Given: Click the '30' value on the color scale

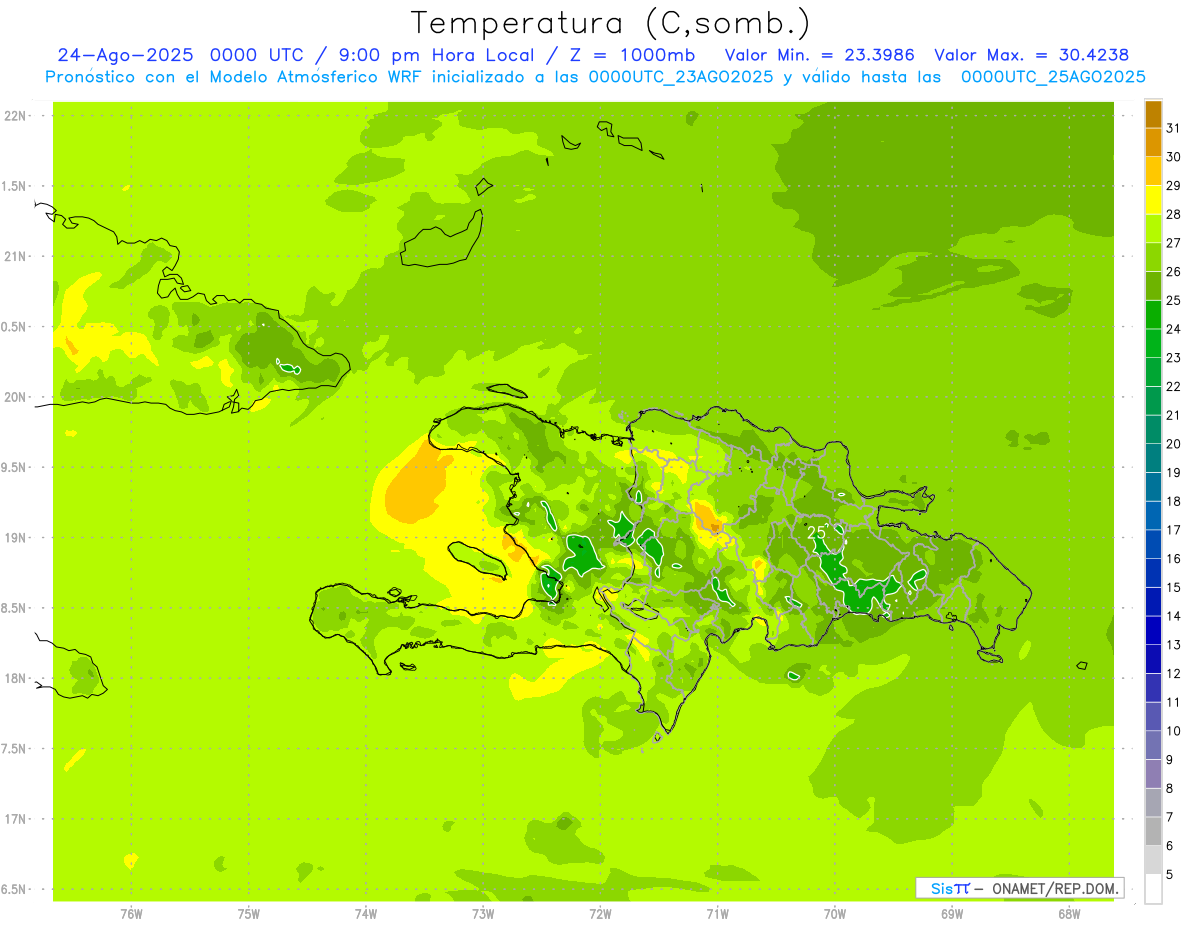Looking at the screenshot, I should coord(1173,157).
